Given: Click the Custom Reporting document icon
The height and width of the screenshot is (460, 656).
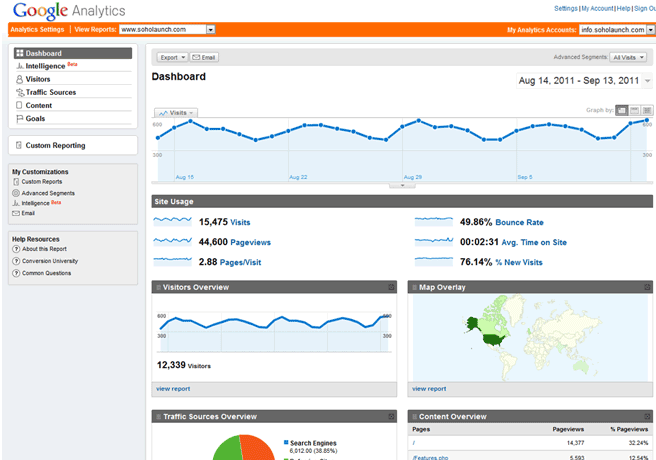Looking at the screenshot, I should pyautogui.click(x=18, y=145).
